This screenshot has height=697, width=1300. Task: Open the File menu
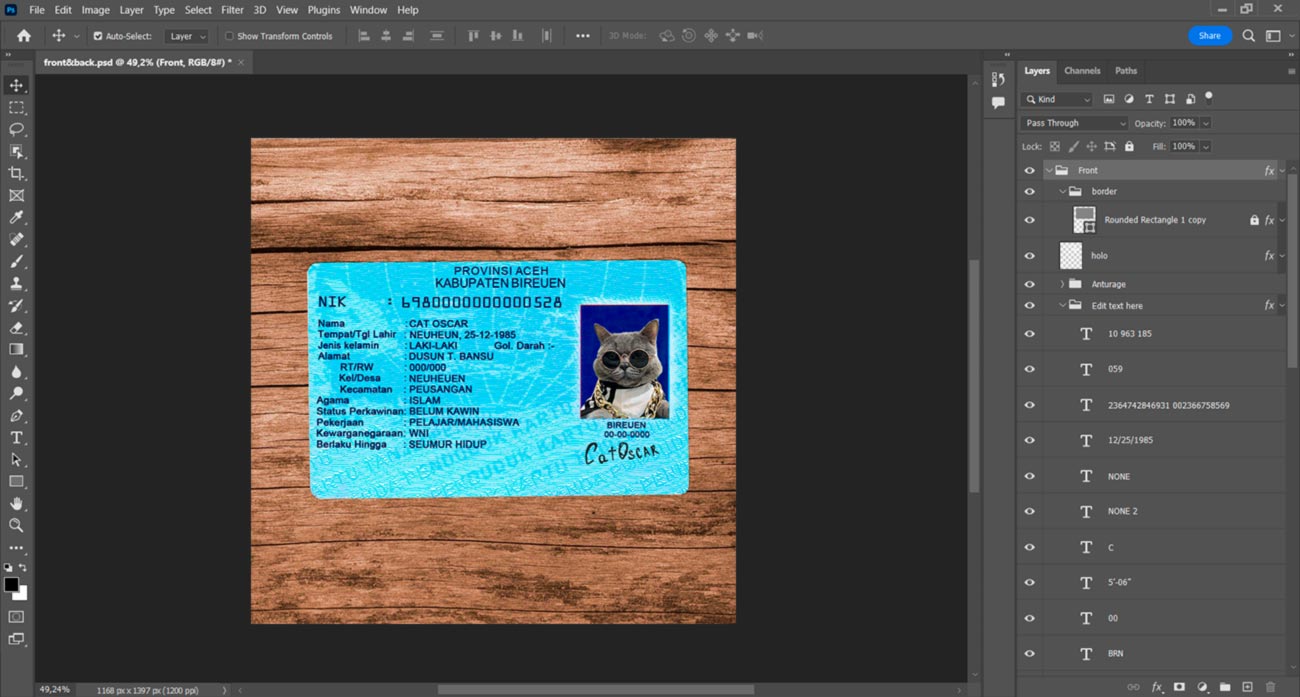[x=37, y=10]
